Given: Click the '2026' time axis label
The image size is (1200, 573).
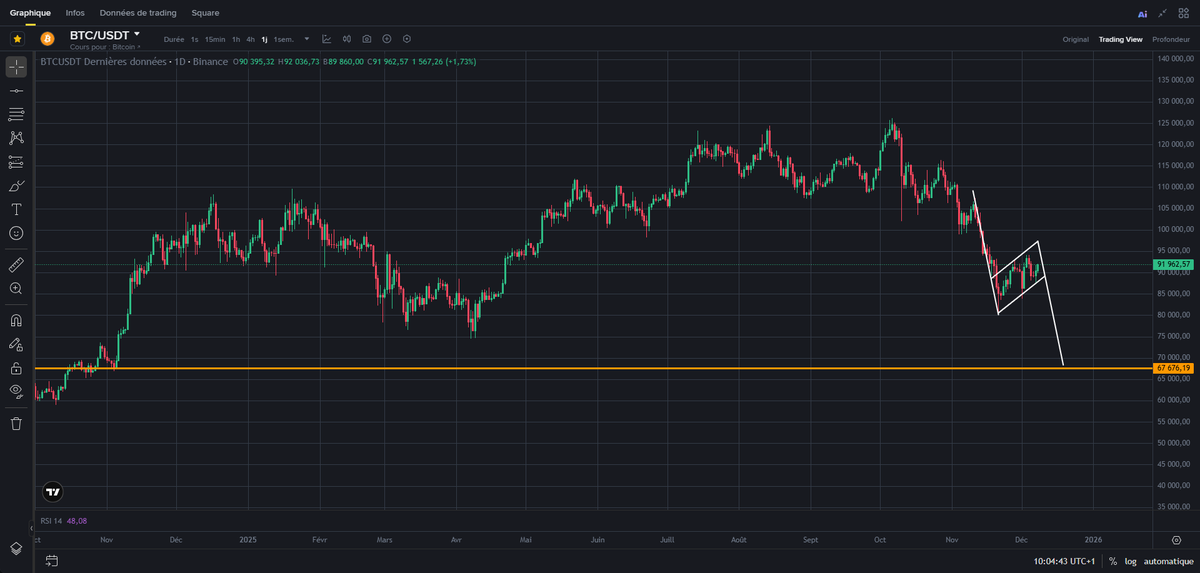Looking at the screenshot, I should (1093, 539).
